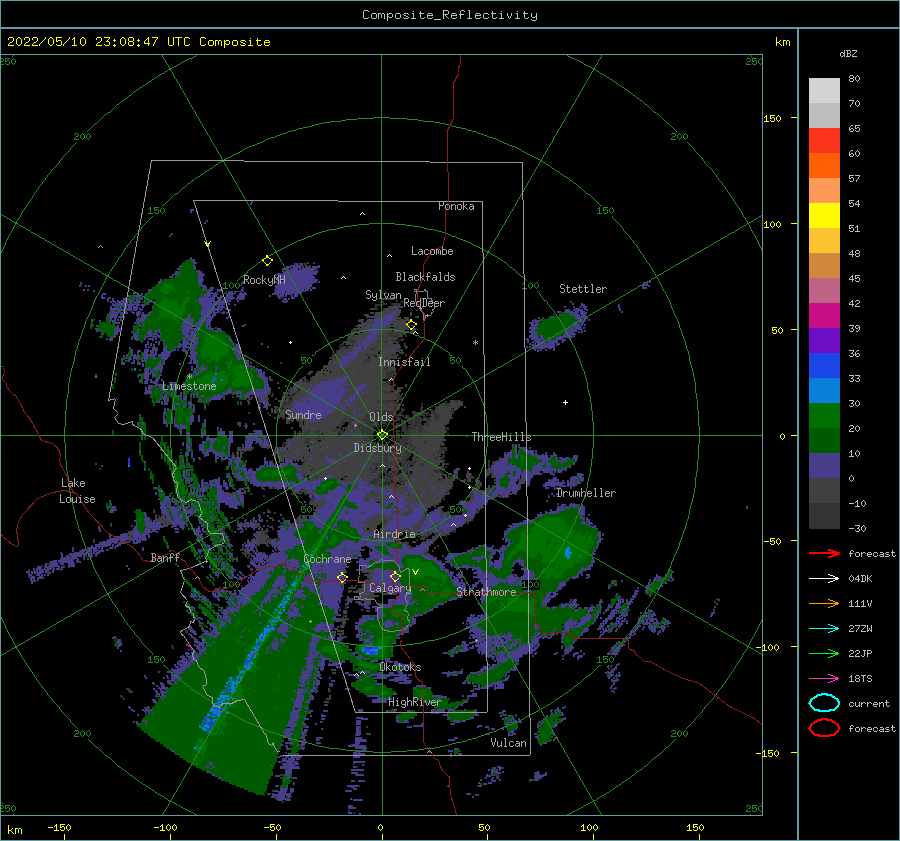Screen dimensions: 900x841
Task: Click the dBZ legend heading
Action: [x=848, y=53]
